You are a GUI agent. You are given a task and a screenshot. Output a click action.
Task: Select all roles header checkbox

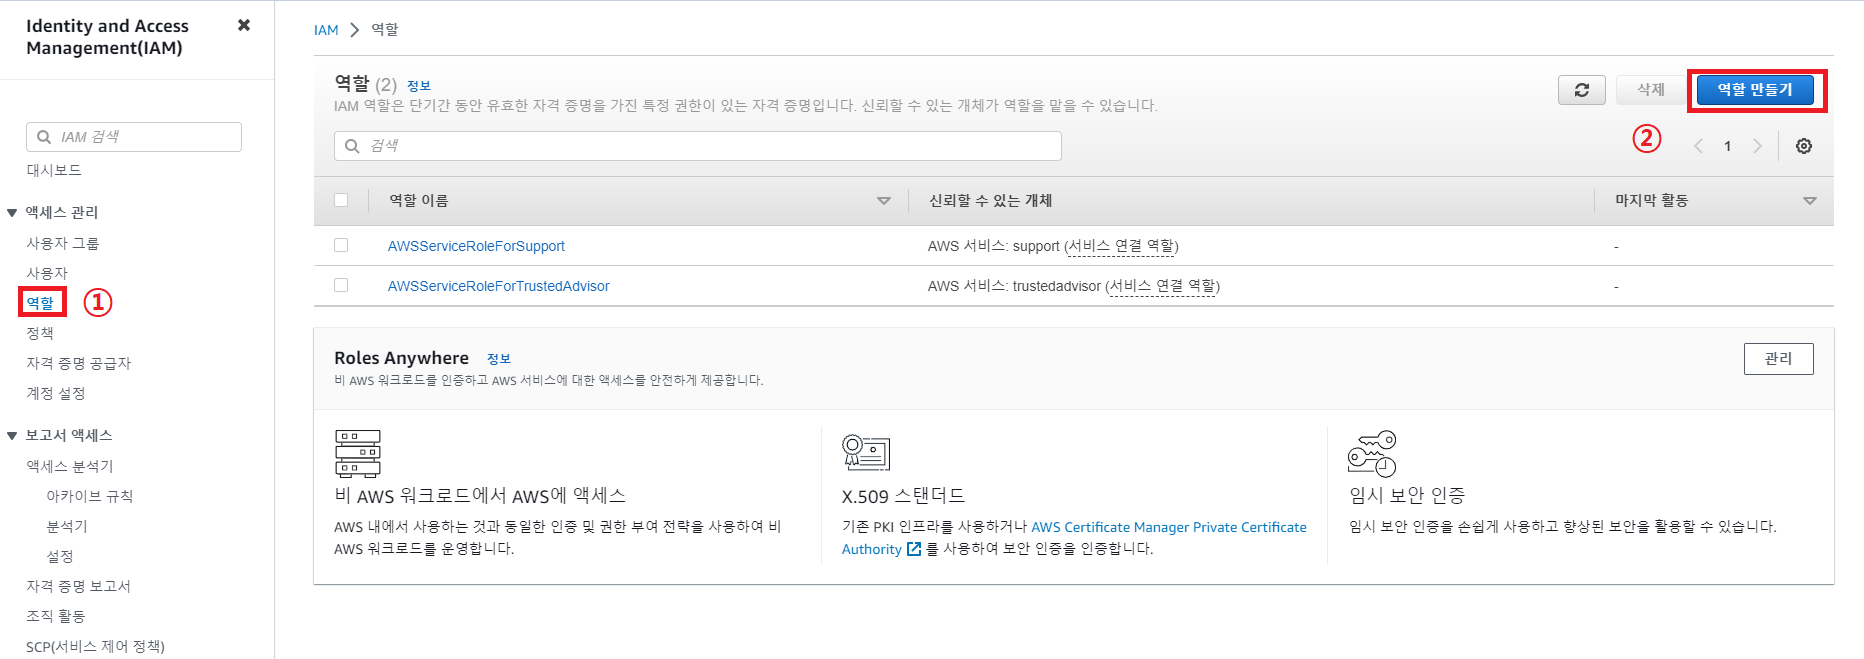point(341,200)
